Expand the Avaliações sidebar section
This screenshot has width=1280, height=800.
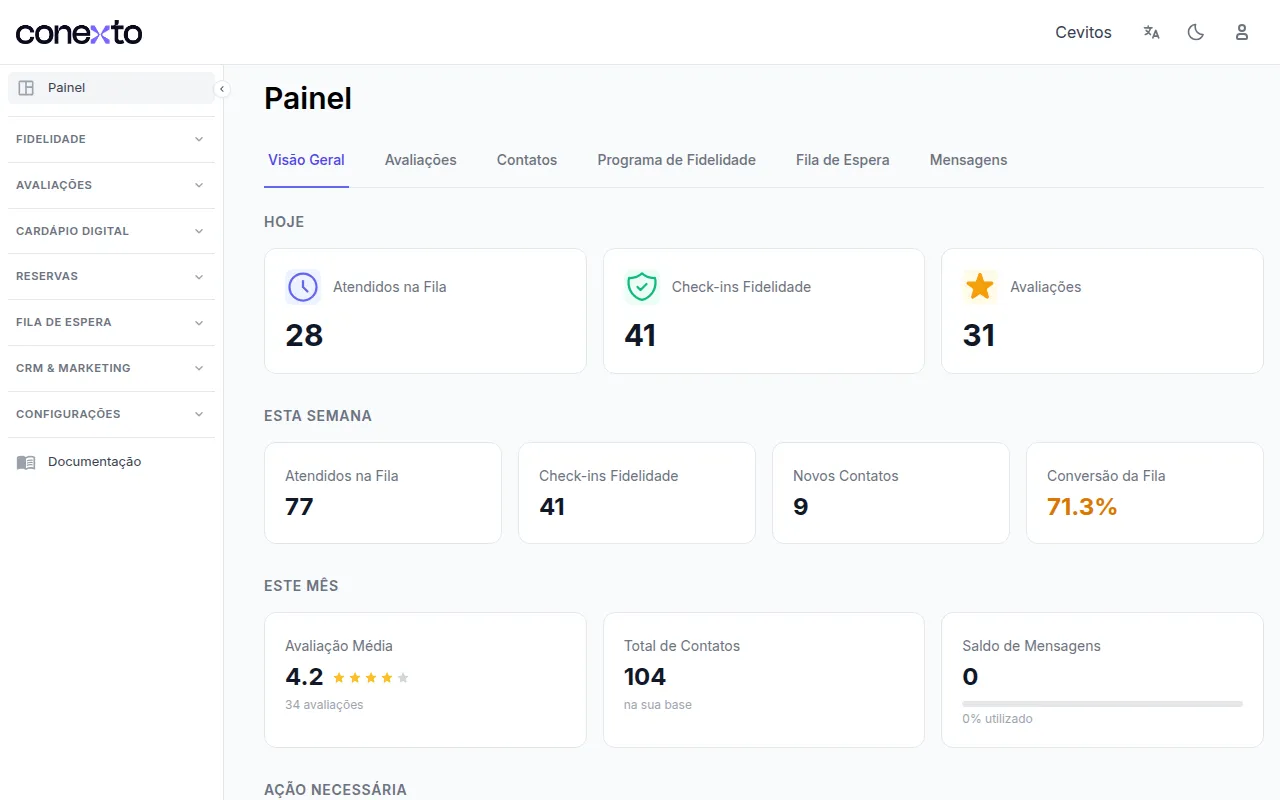[x=111, y=185]
